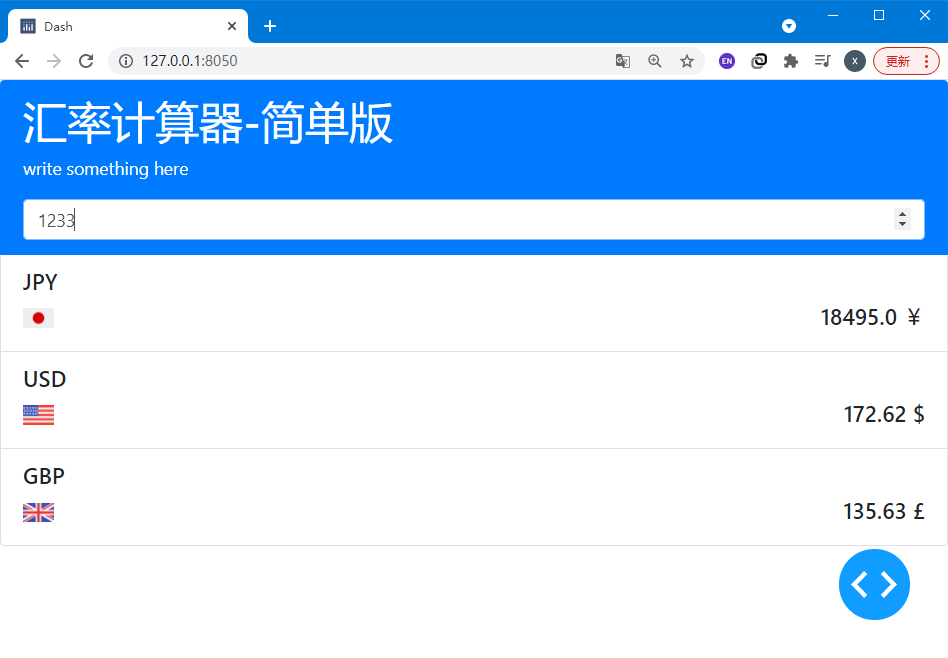Open the translate page icon
Viewport: 948px width, 658px height.
(623, 60)
